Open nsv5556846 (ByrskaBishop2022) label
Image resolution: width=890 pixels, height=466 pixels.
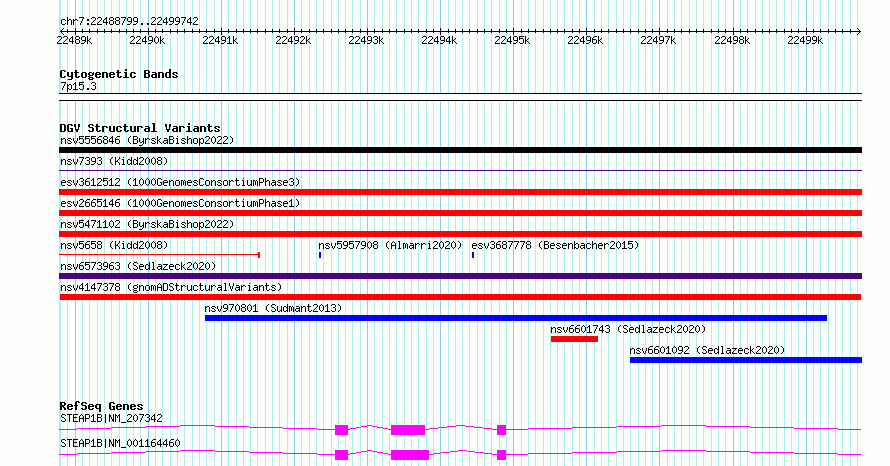(147, 140)
